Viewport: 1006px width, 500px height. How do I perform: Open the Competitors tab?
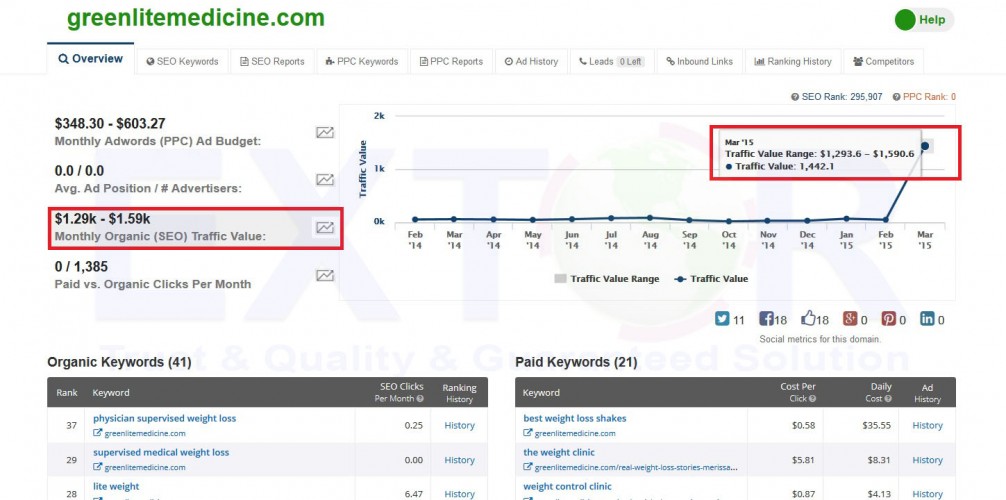coord(883,61)
